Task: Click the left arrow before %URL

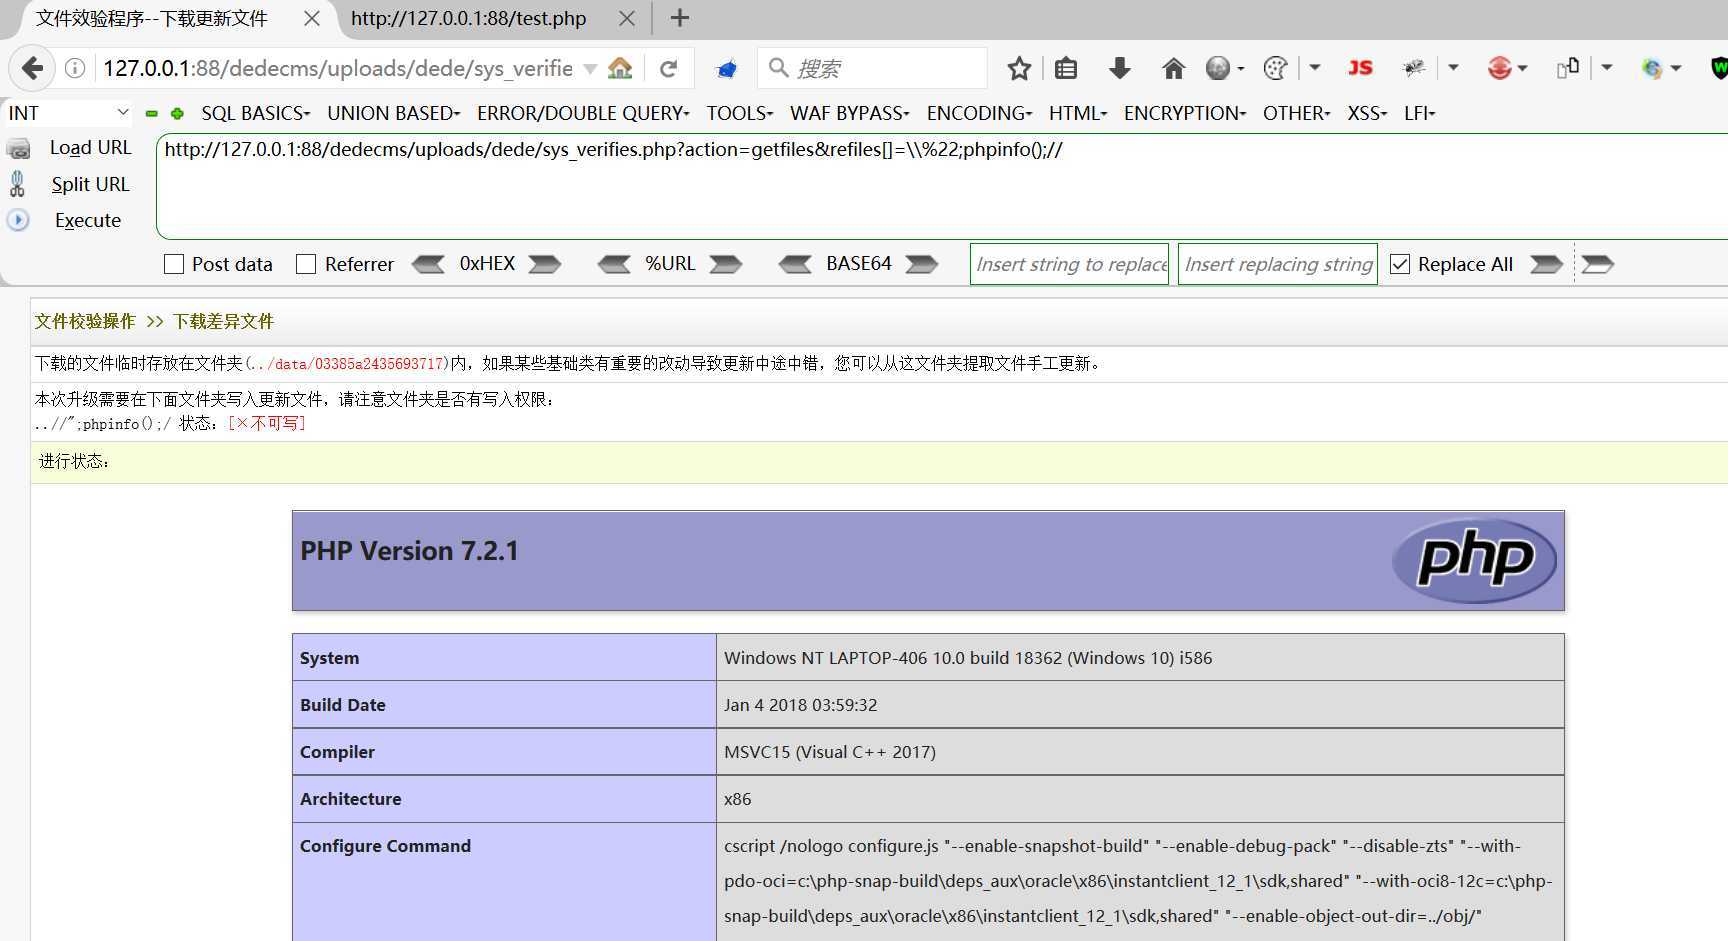Action: [x=614, y=264]
